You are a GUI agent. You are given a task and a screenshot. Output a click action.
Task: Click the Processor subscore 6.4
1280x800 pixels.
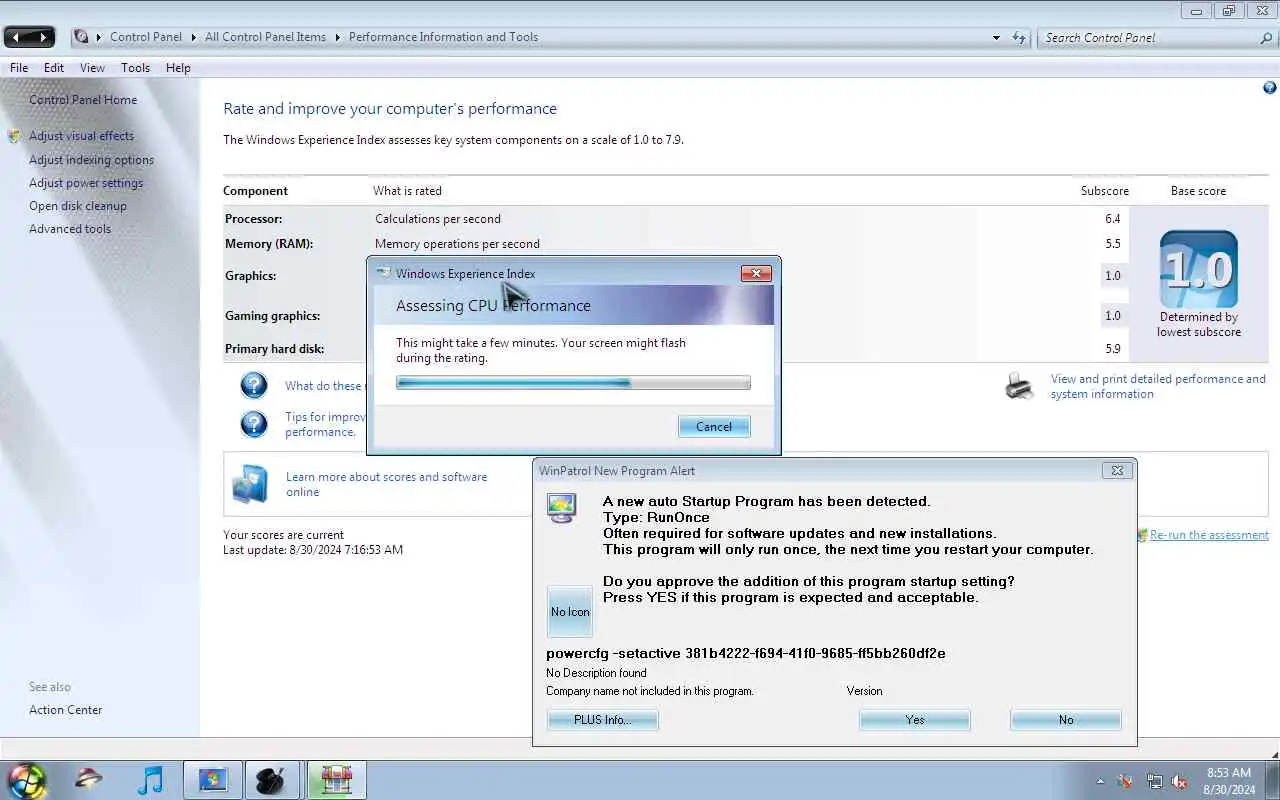[x=1113, y=219]
